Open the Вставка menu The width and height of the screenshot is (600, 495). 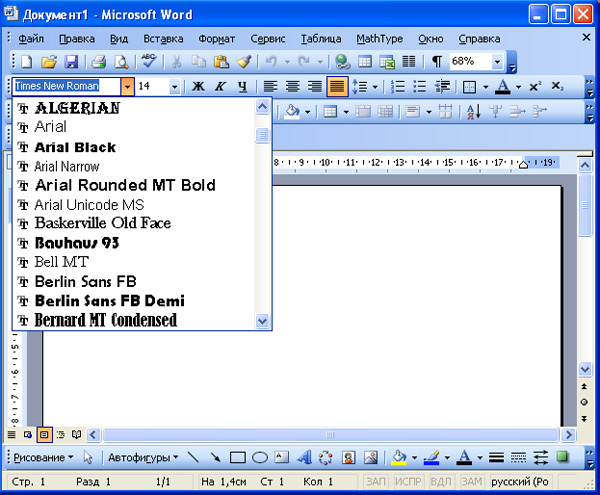(163, 39)
